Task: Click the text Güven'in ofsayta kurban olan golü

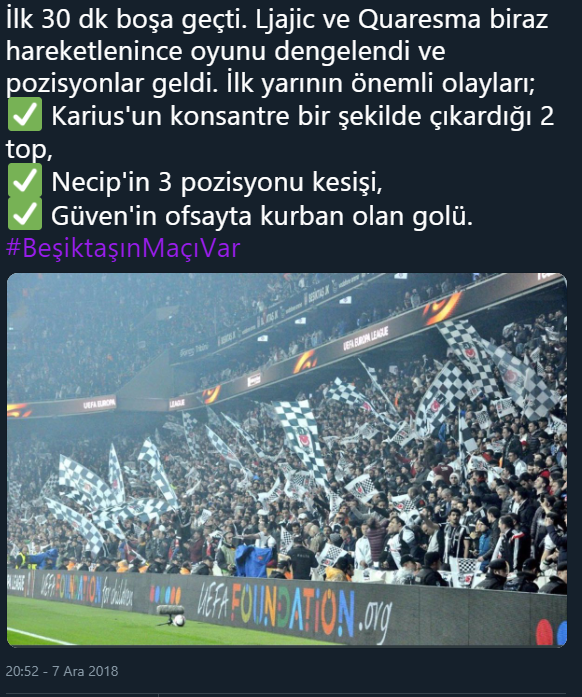Action: point(262,215)
